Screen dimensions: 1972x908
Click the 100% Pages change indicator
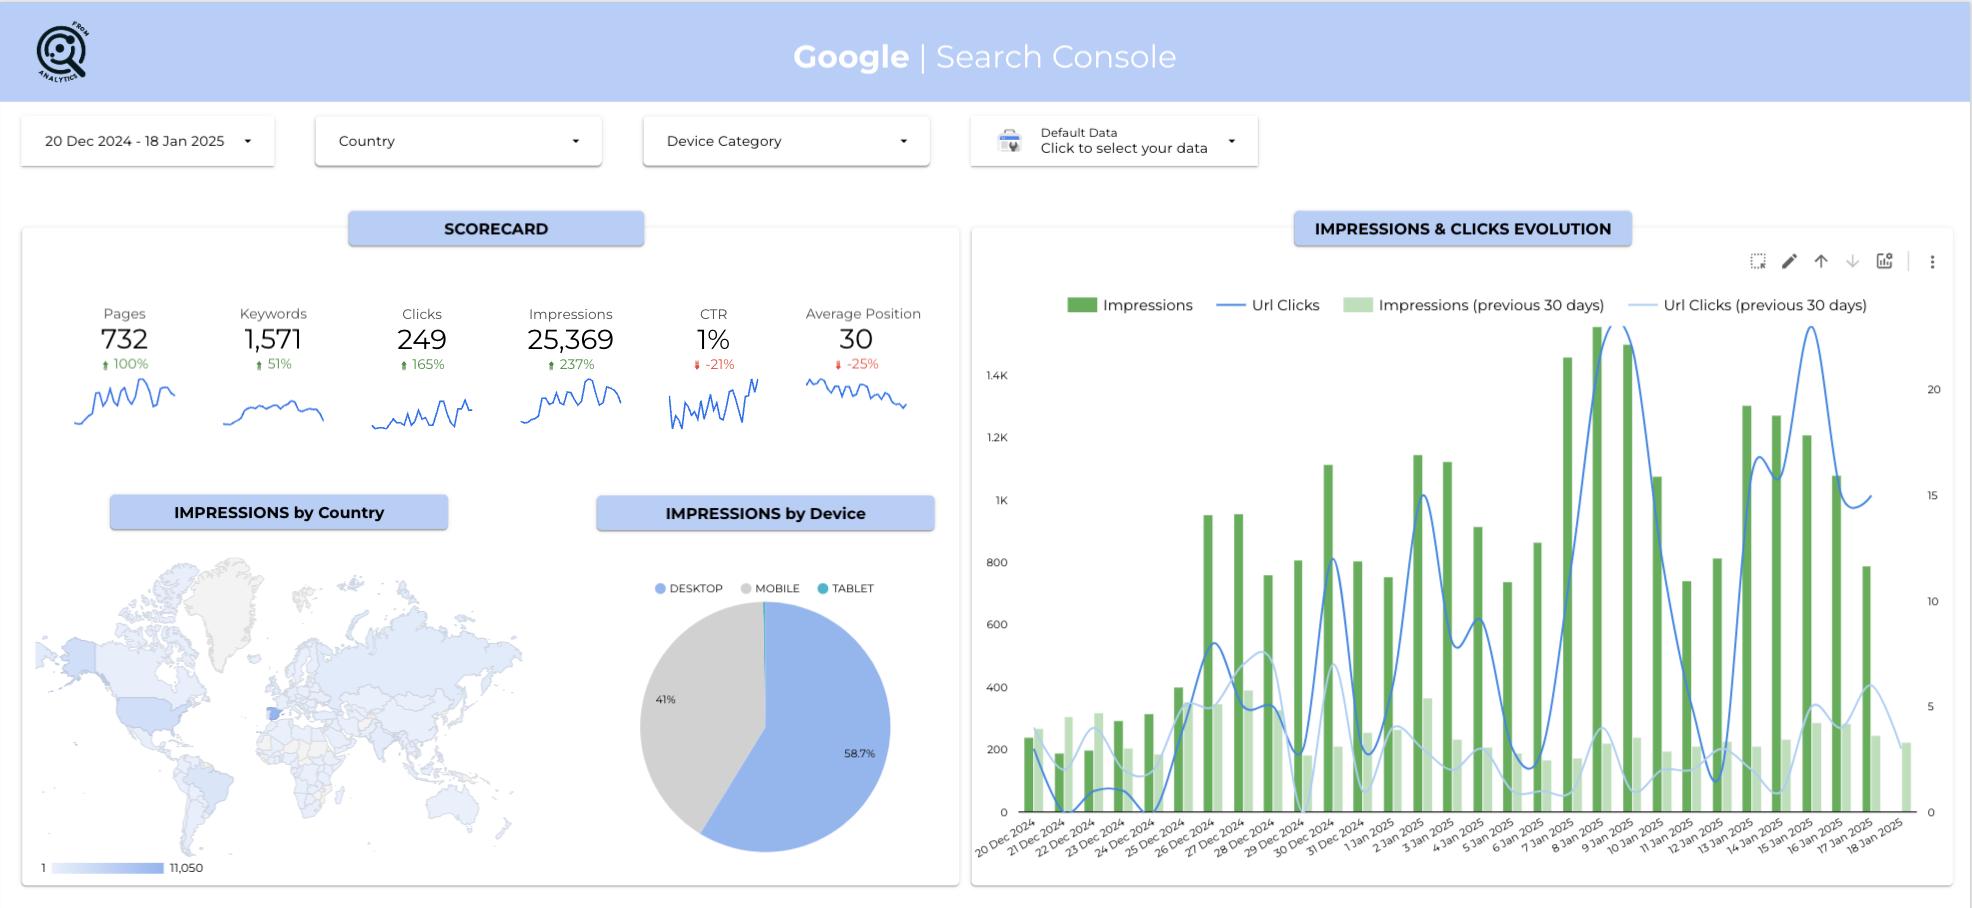125,365
